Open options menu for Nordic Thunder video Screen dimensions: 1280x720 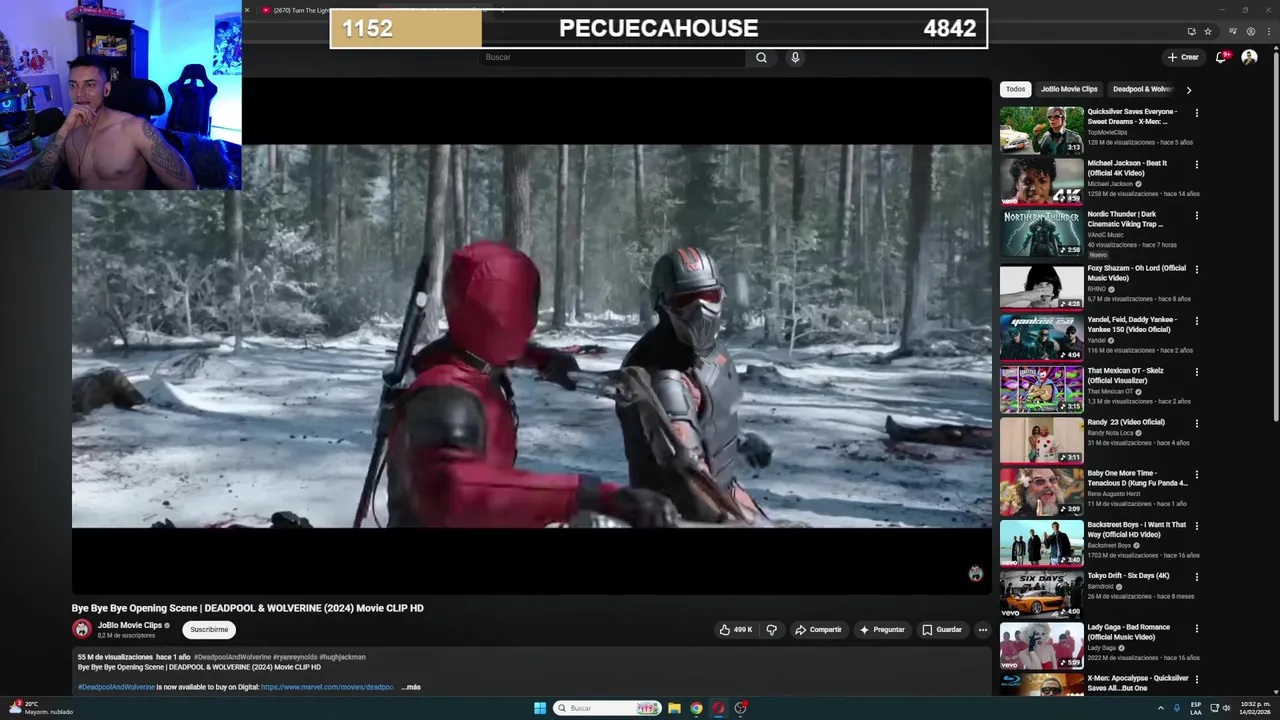(x=1196, y=215)
